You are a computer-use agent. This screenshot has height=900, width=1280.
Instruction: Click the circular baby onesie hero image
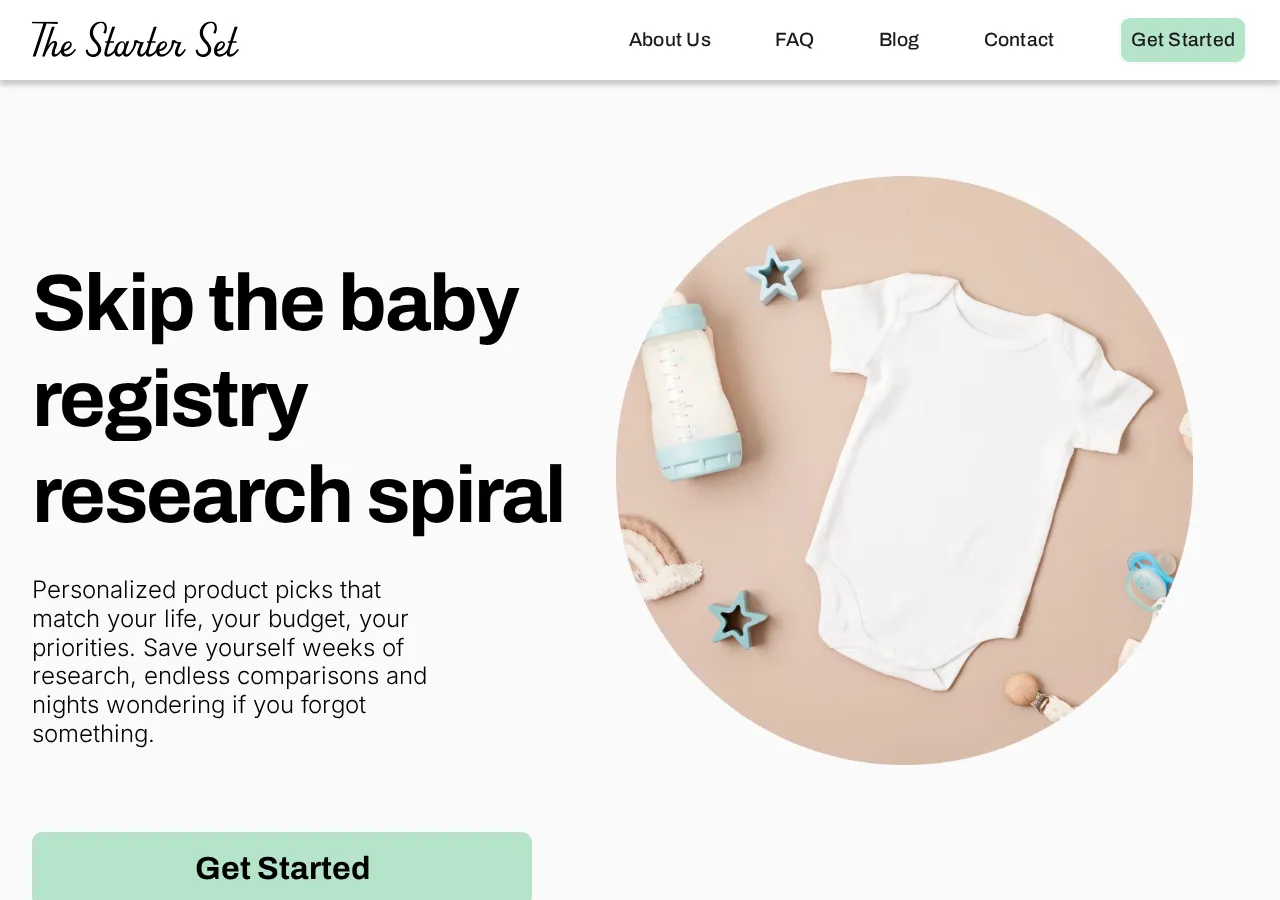point(904,470)
